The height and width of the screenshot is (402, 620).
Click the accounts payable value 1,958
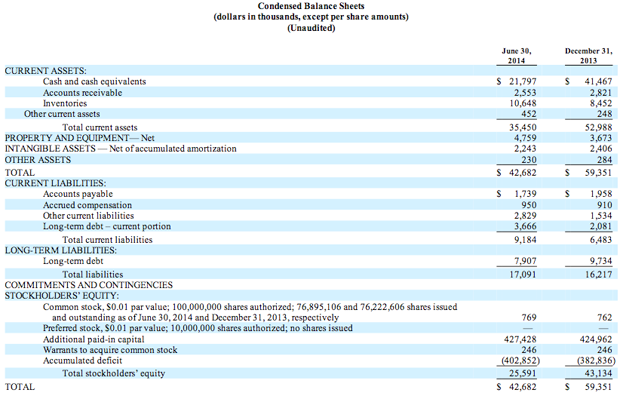(x=601, y=194)
